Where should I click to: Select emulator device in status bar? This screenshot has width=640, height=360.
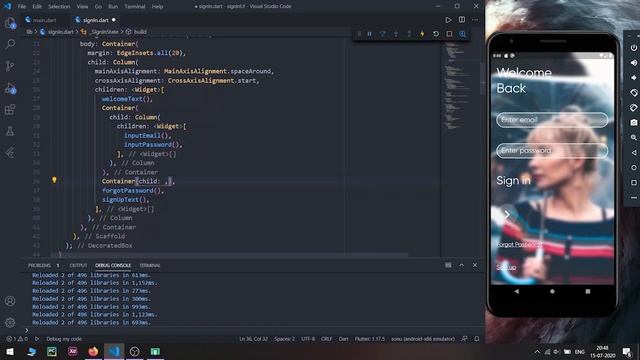(423, 339)
